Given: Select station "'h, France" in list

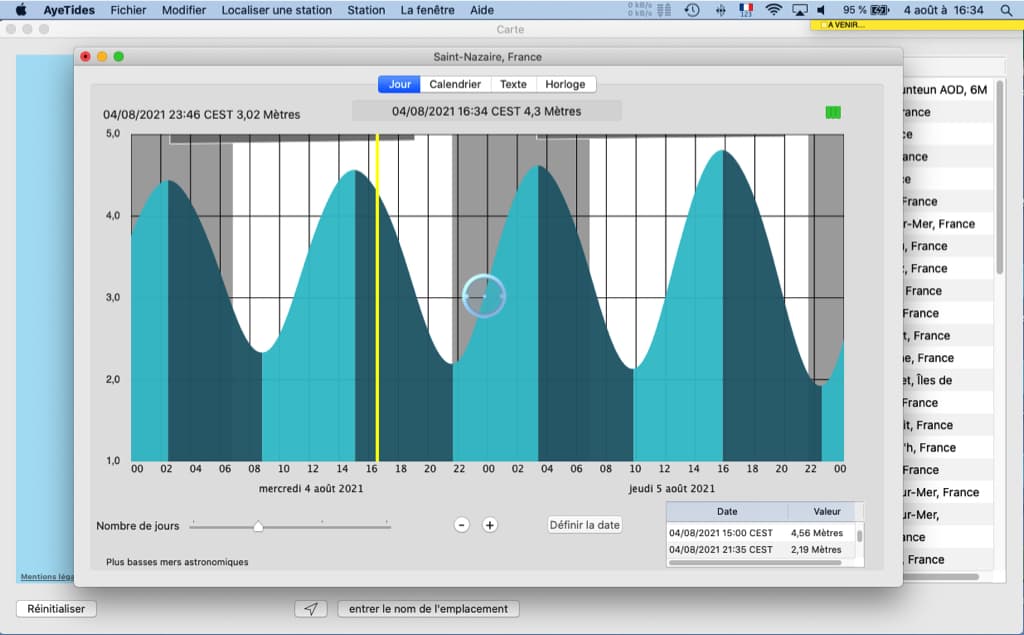Looking at the screenshot, I should click(948, 448).
